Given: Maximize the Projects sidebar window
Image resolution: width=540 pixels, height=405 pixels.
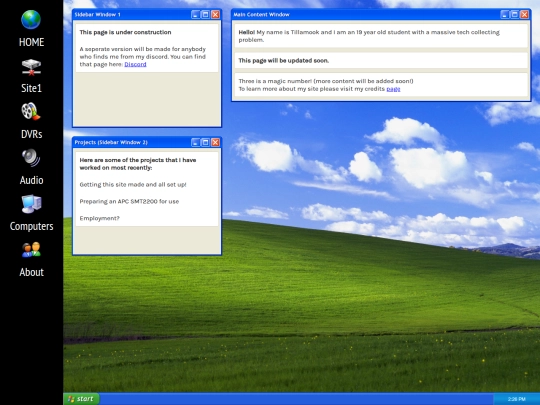Looking at the screenshot, I should 205,142.
